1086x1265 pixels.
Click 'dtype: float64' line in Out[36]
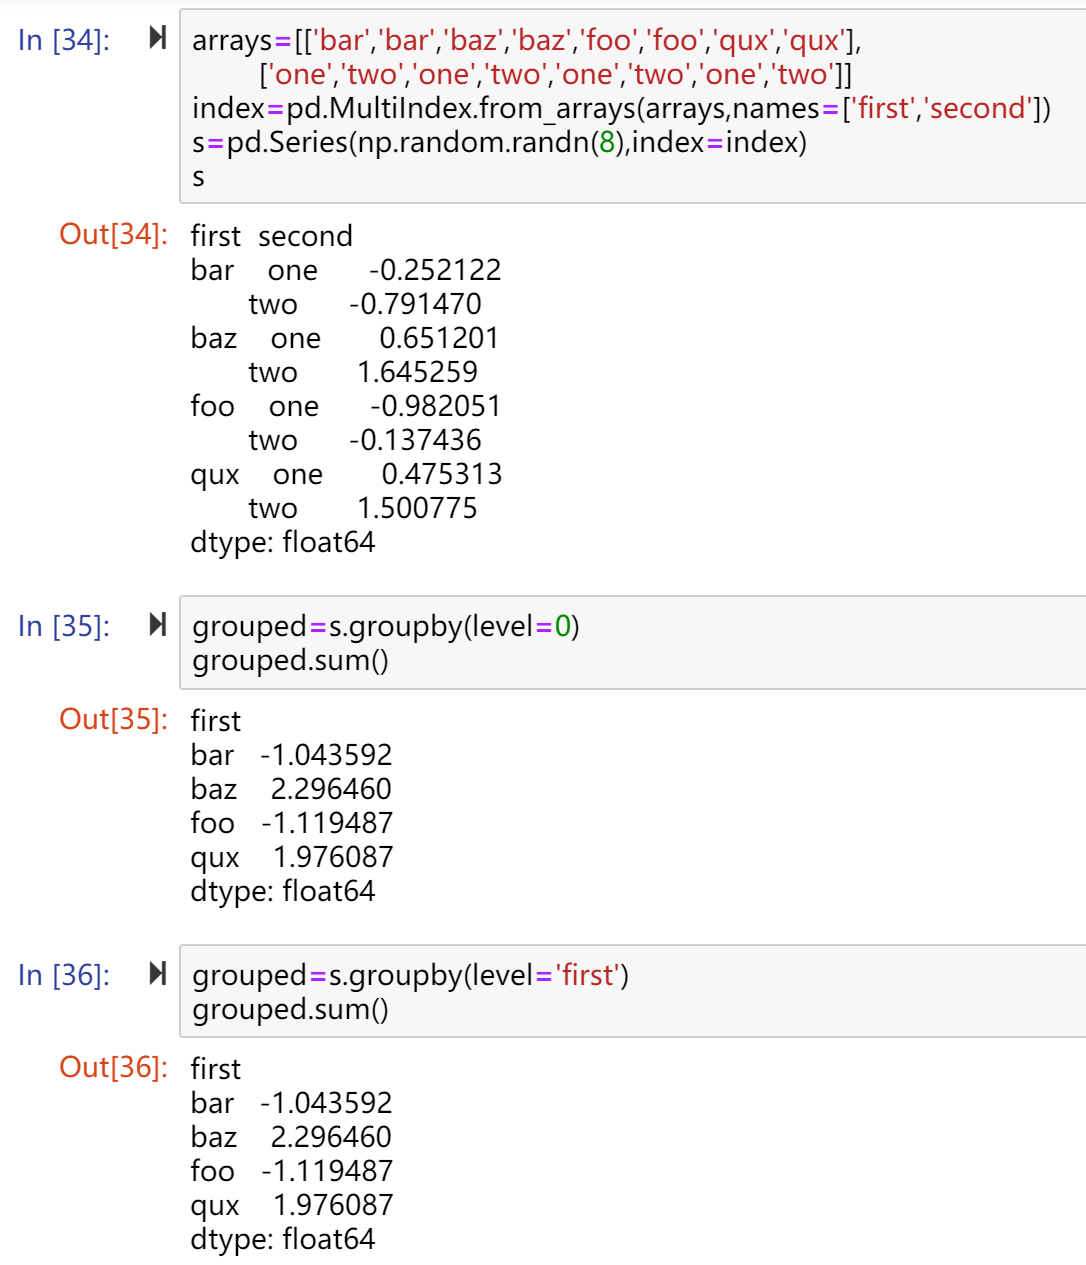tap(283, 1239)
